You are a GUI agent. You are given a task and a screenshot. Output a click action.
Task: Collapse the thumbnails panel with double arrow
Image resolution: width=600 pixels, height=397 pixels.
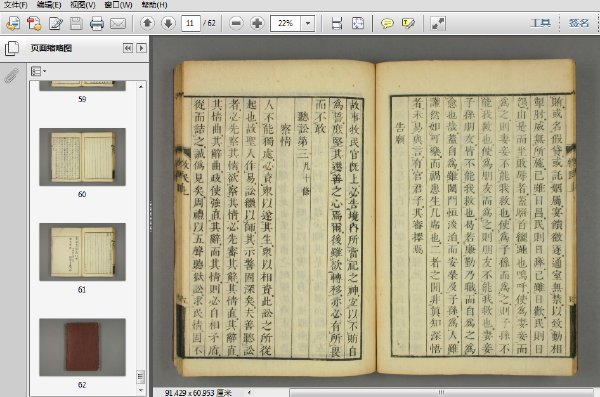tap(128, 48)
